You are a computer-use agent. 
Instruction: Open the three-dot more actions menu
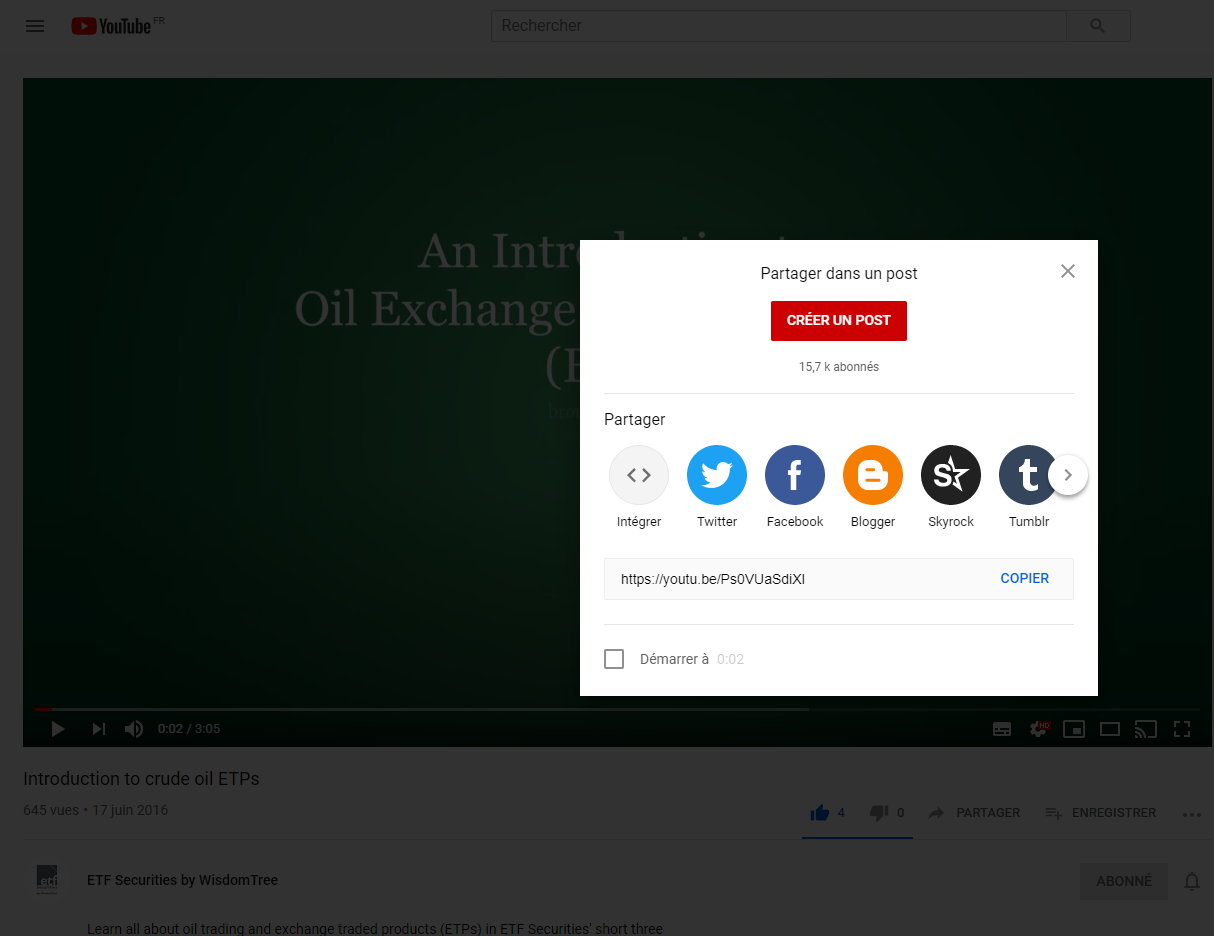tap(1192, 814)
